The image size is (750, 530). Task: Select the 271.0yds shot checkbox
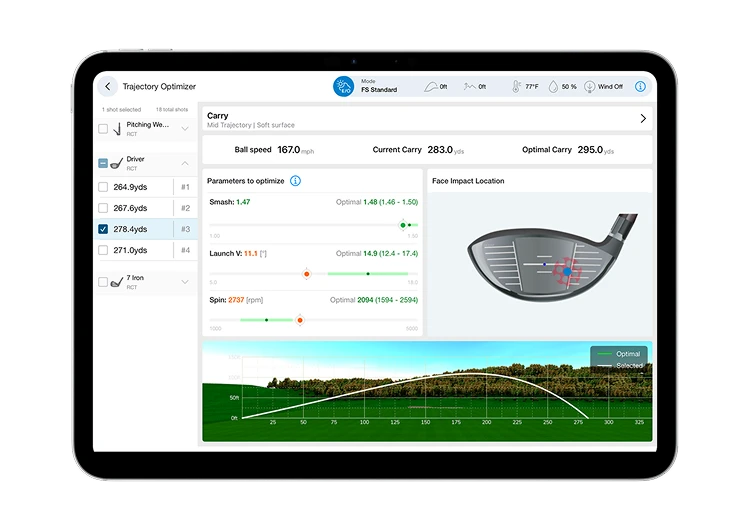tap(103, 250)
